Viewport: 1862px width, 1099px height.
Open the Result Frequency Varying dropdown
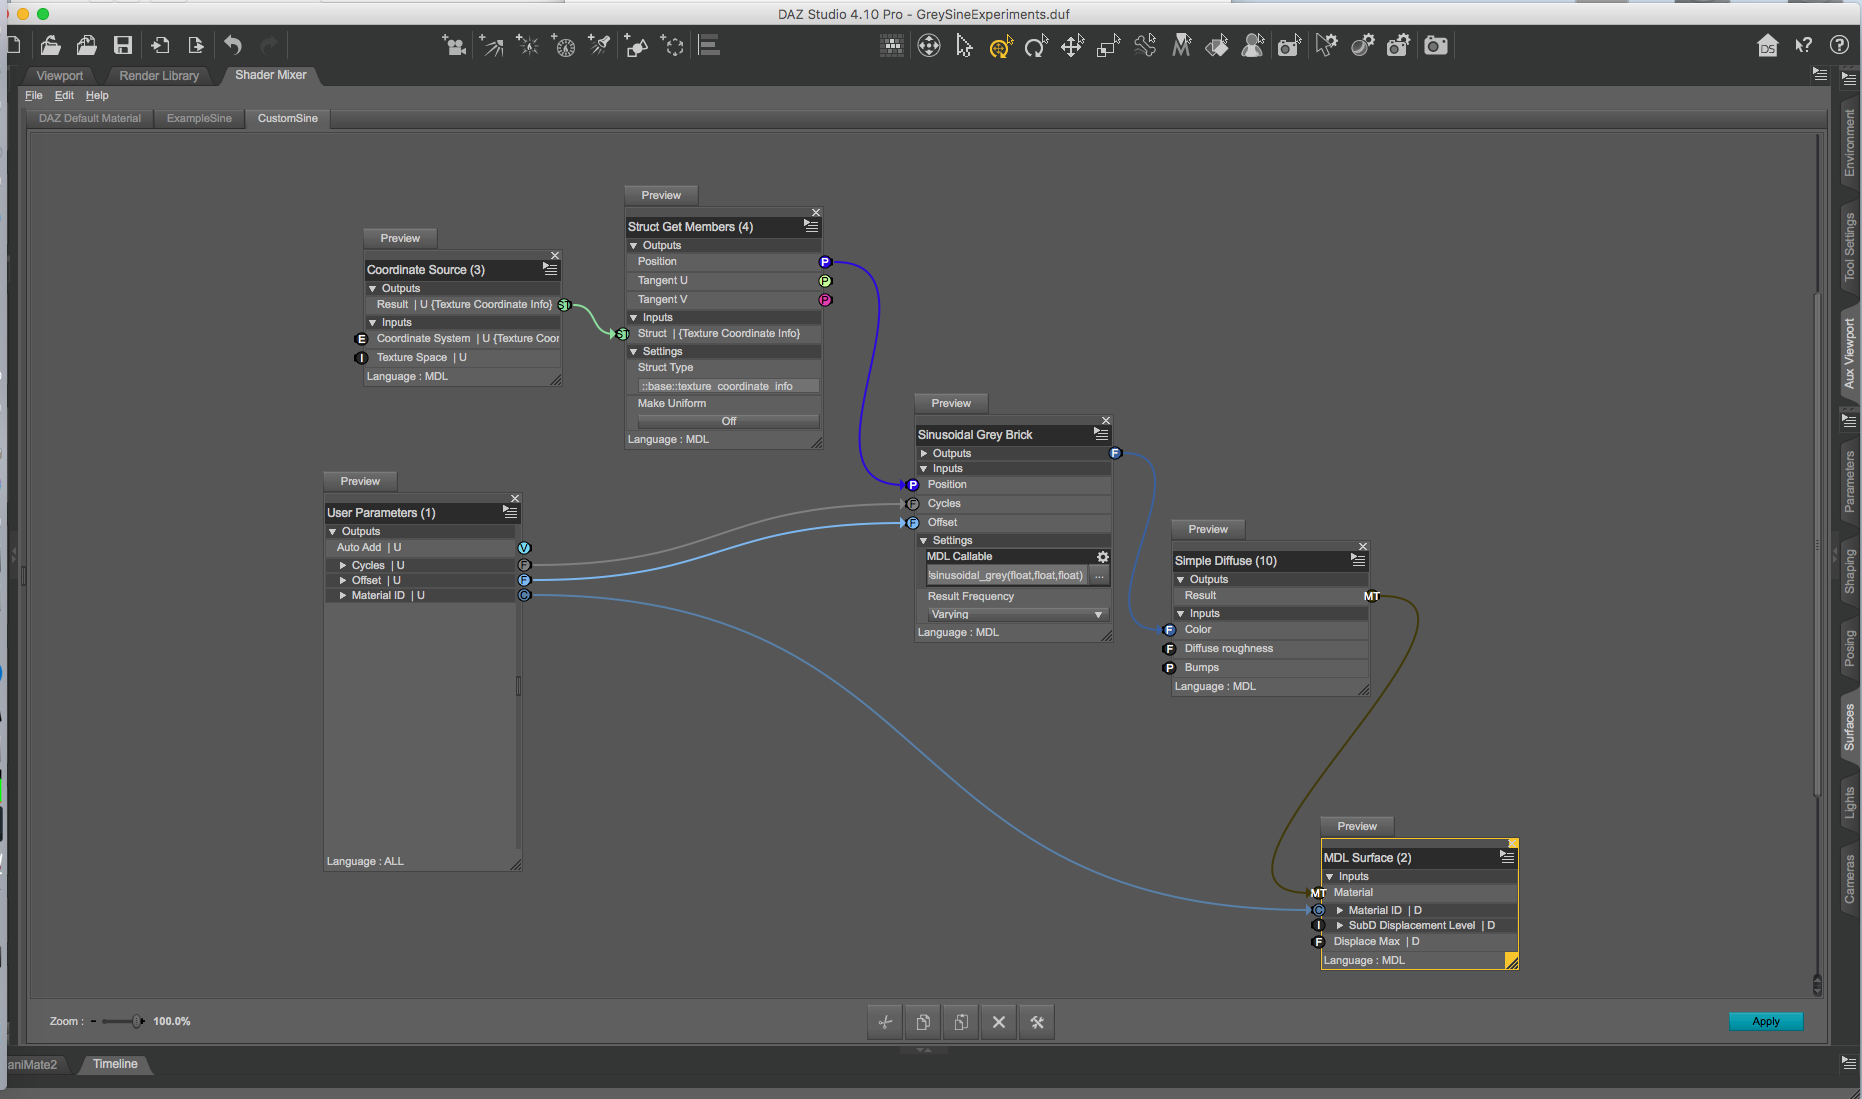1017,614
